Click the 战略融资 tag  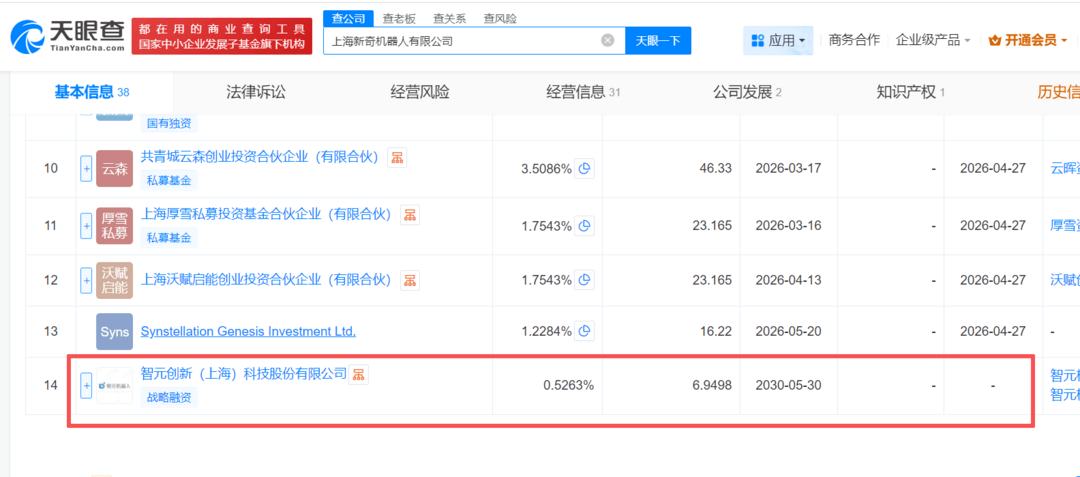pos(169,397)
